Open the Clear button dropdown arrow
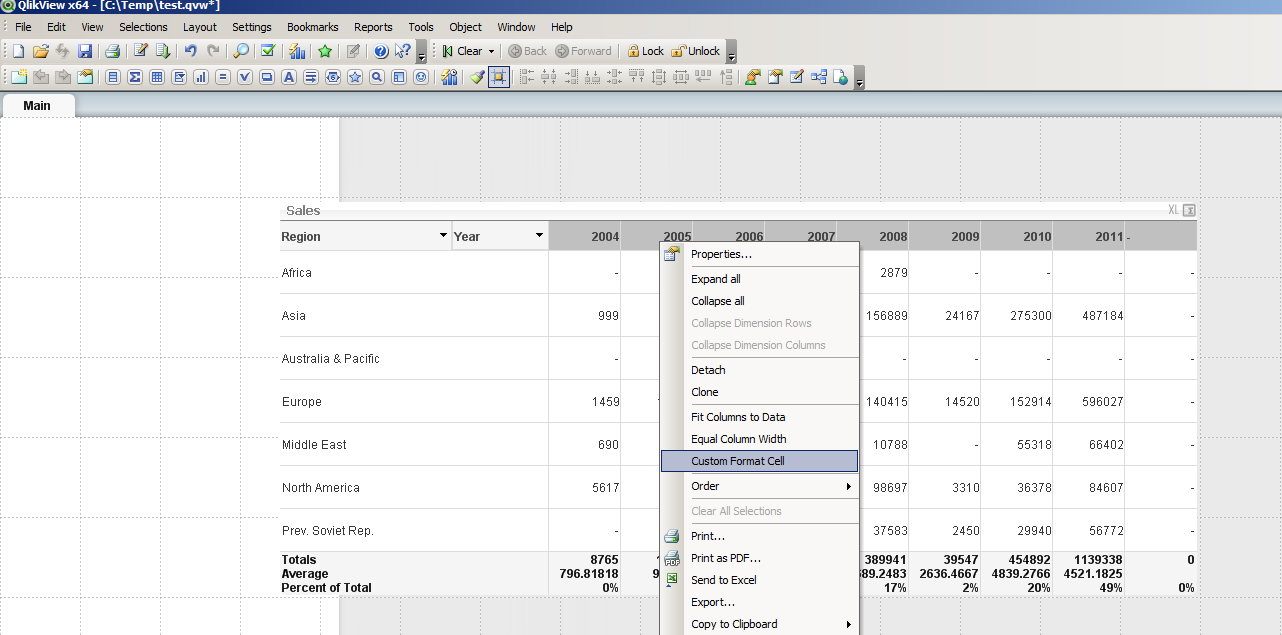This screenshot has width=1282, height=635. 491,51
